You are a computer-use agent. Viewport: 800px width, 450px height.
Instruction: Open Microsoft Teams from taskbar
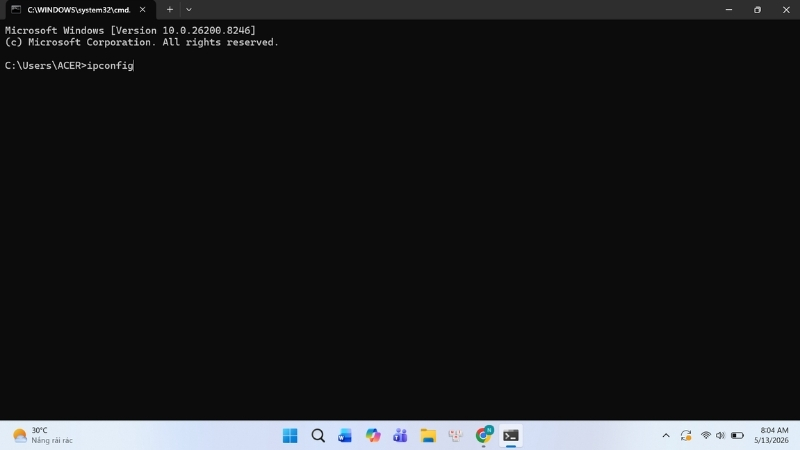[401, 436]
